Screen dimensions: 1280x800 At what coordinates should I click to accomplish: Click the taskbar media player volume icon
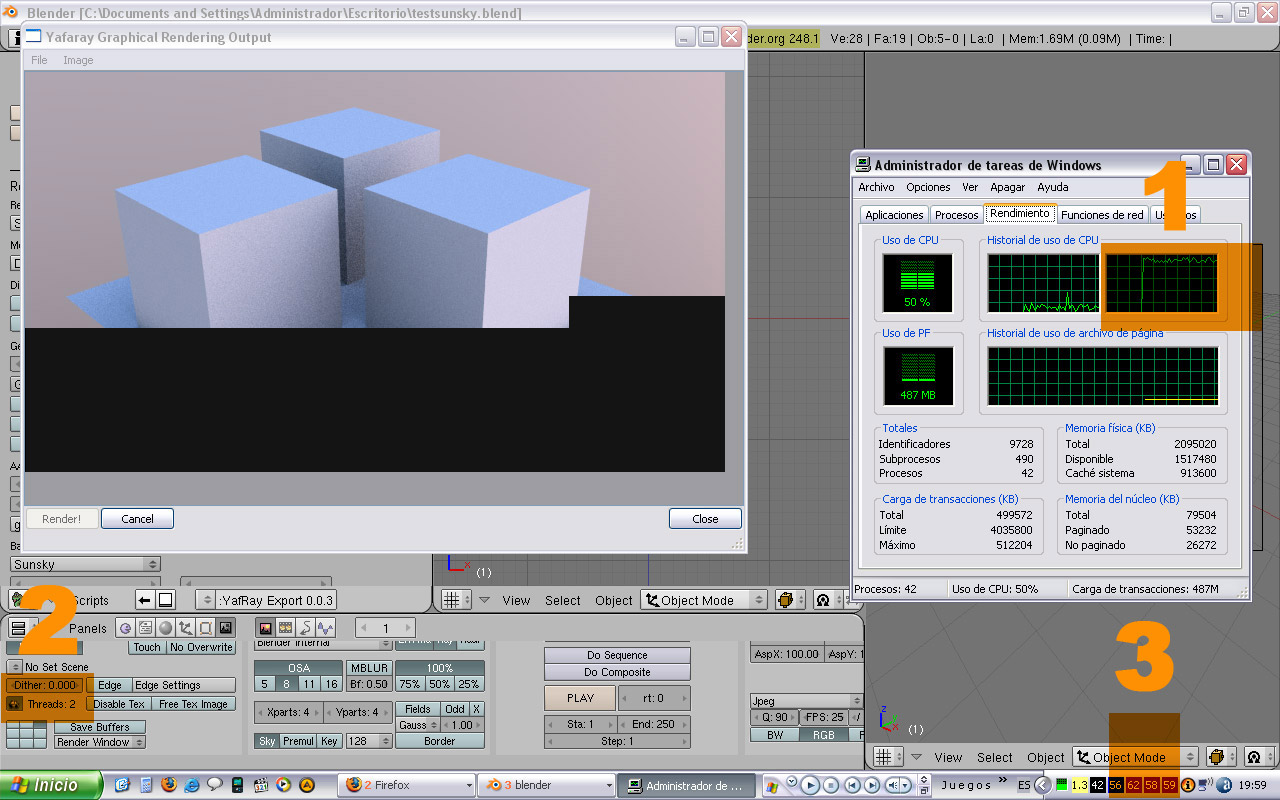tap(894, 785)
